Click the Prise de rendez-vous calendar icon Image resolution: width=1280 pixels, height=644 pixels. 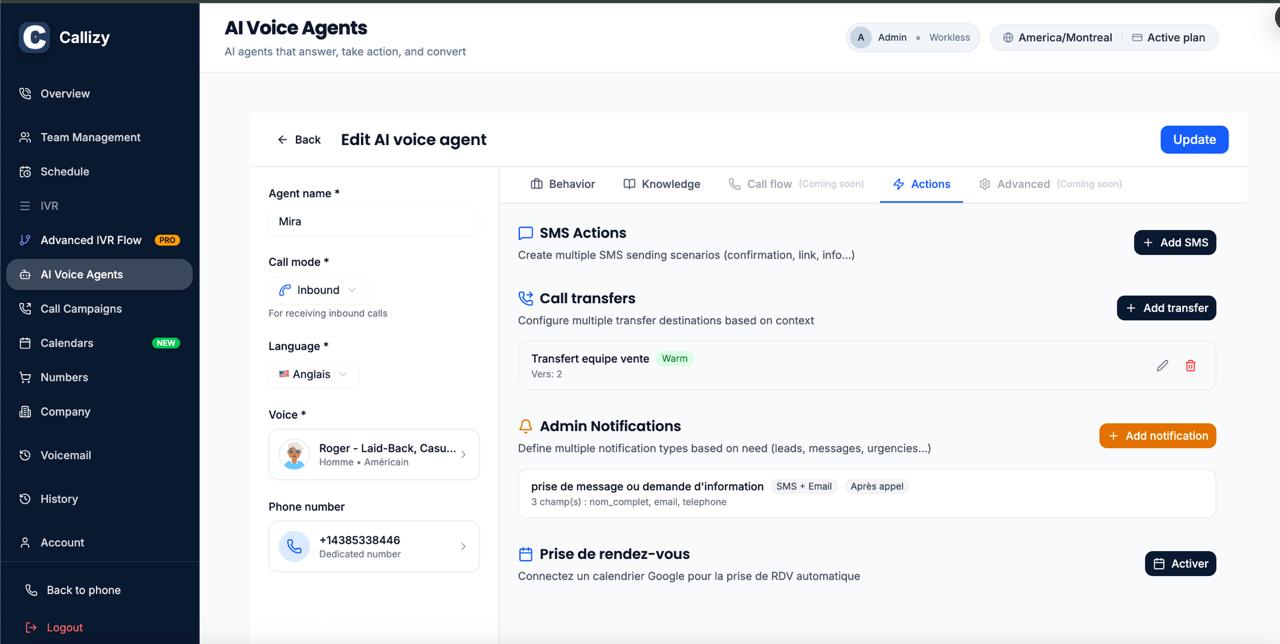[x=525, y=554]
